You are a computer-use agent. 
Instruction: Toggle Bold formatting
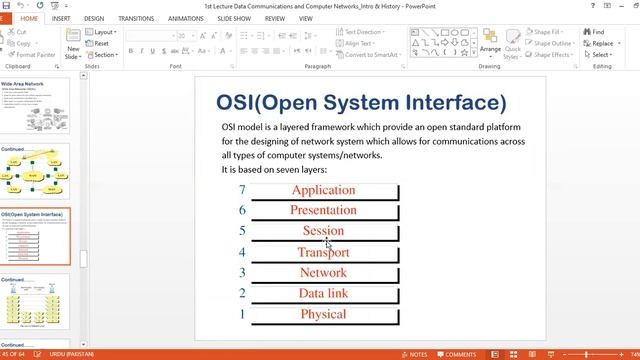tap(131, 51)
